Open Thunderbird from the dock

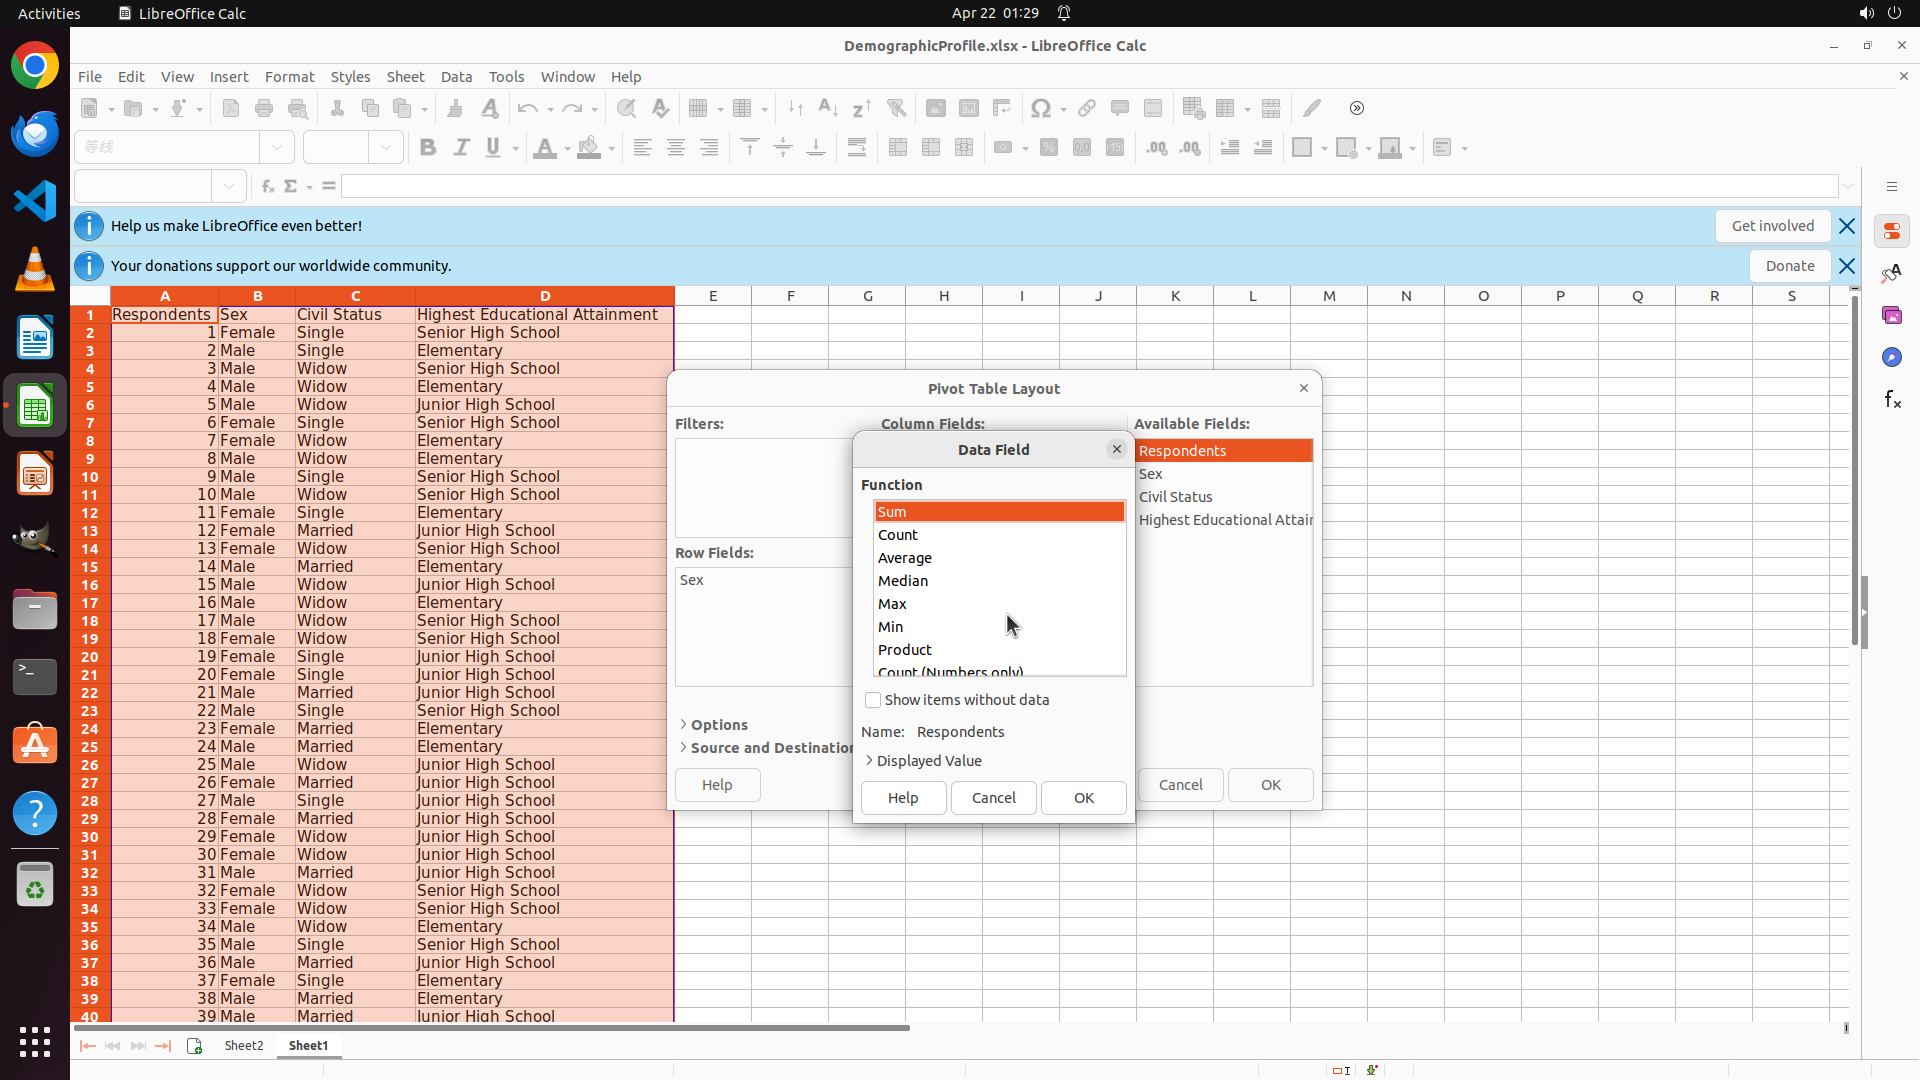[x=35, y=133]
